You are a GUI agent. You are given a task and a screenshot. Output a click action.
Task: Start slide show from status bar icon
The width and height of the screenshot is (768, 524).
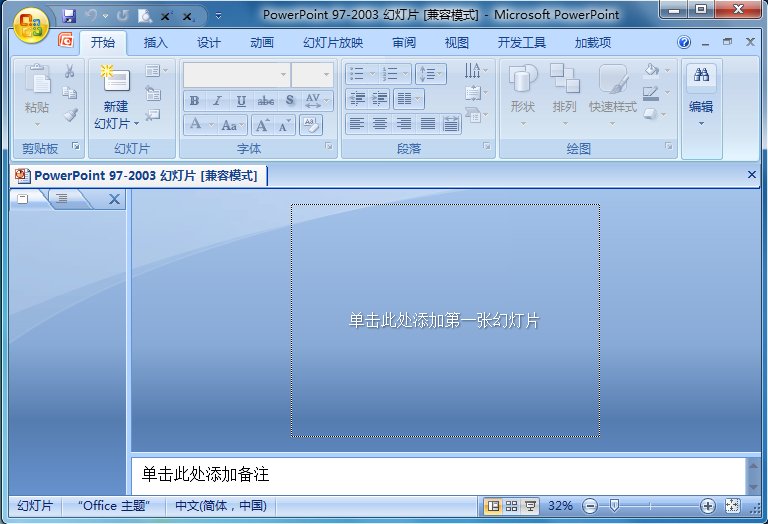point(530,506)
